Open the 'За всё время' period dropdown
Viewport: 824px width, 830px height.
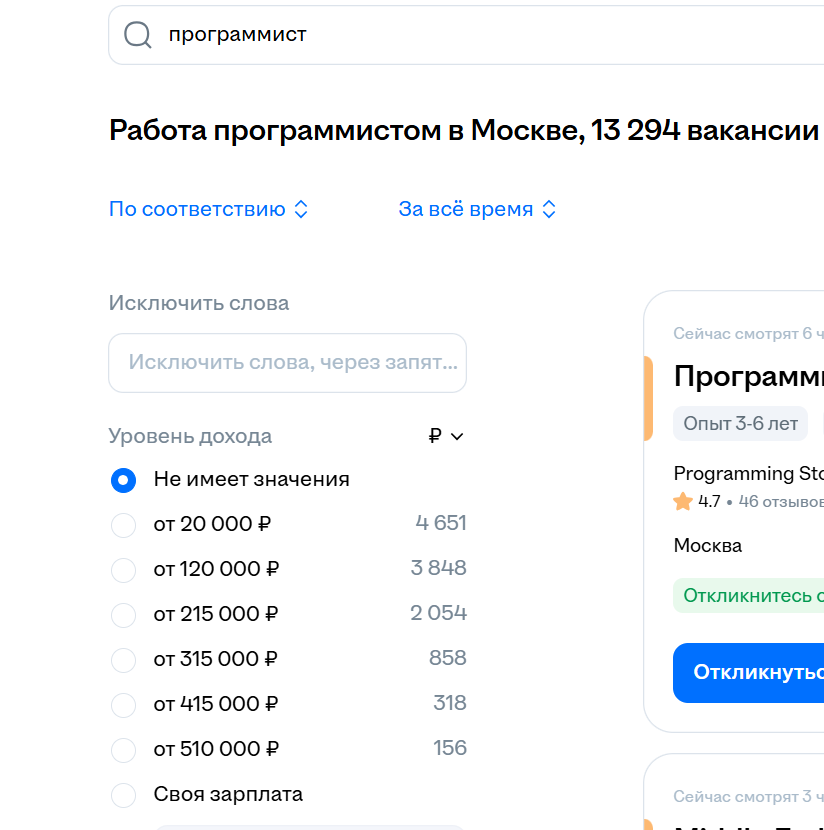[476, 210]
